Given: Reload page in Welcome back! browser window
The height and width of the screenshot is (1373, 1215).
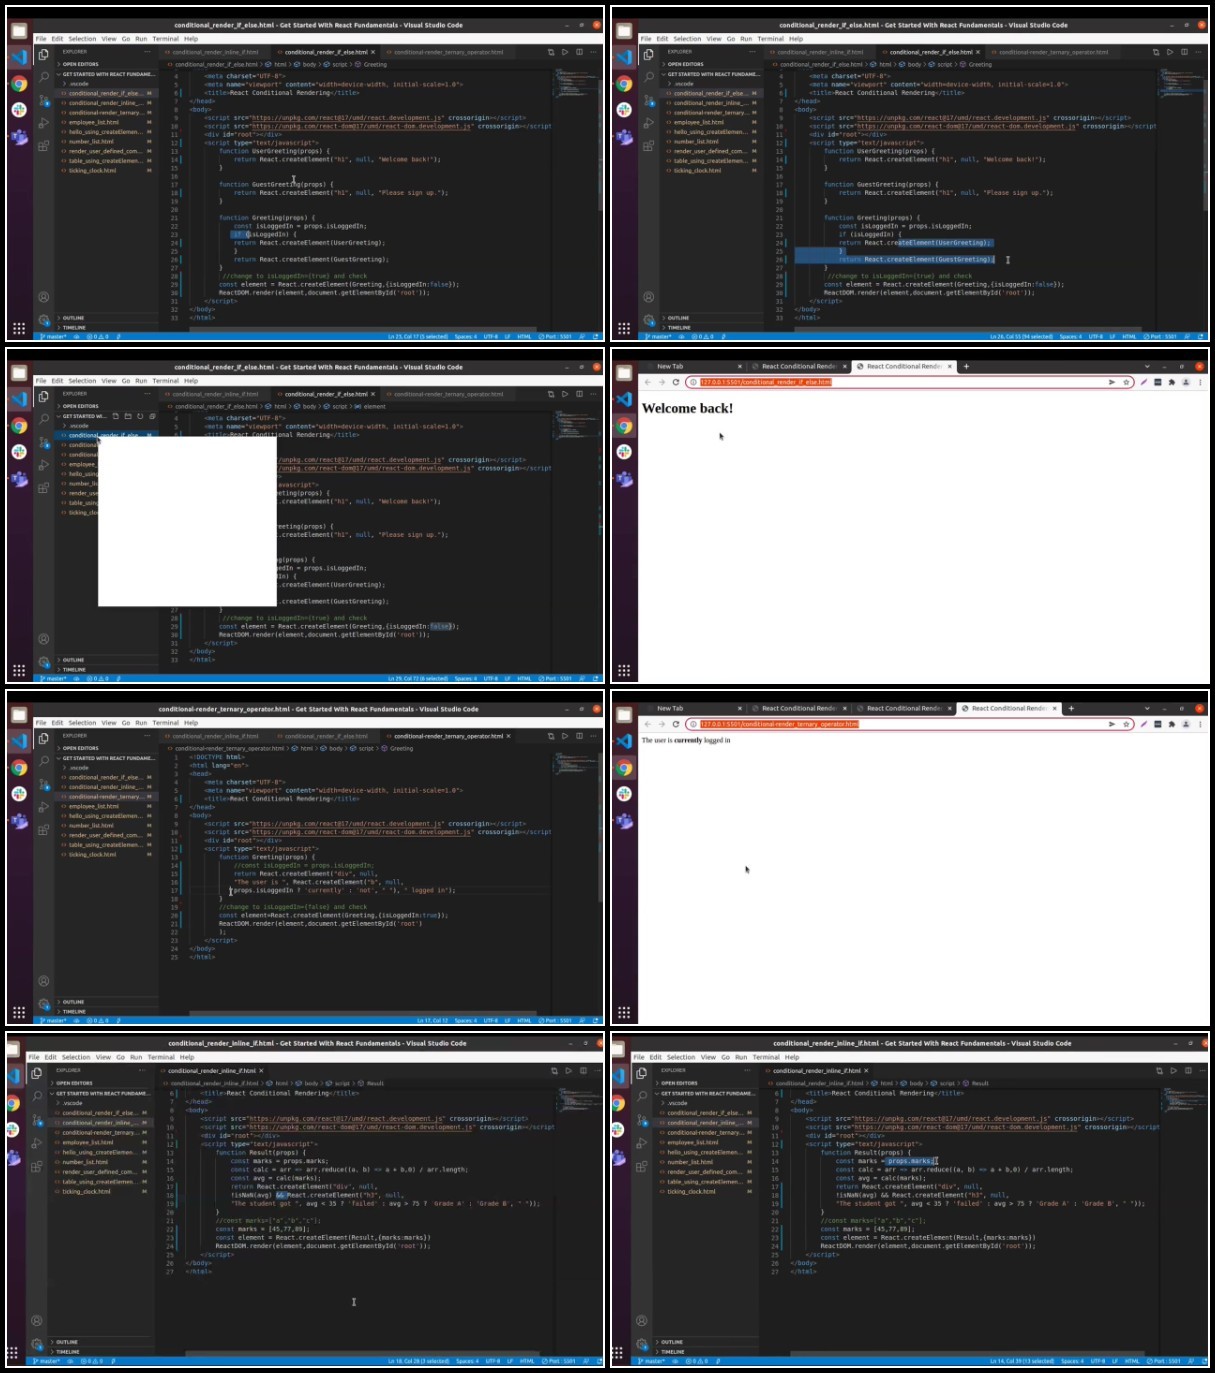Looking at the screenshot, I should click(x=676, y=382).
